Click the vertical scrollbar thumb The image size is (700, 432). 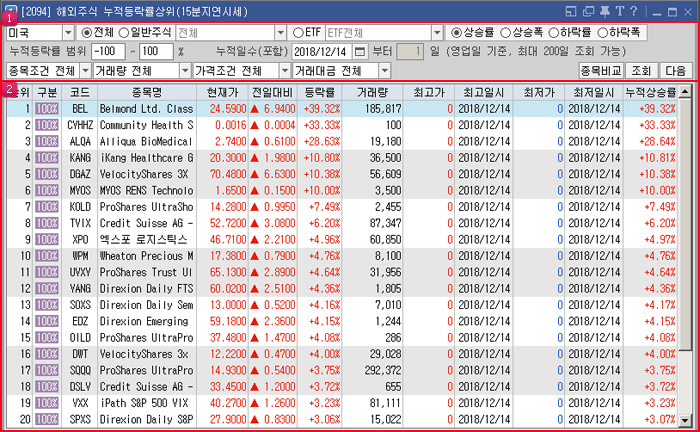tap(684, 224)
